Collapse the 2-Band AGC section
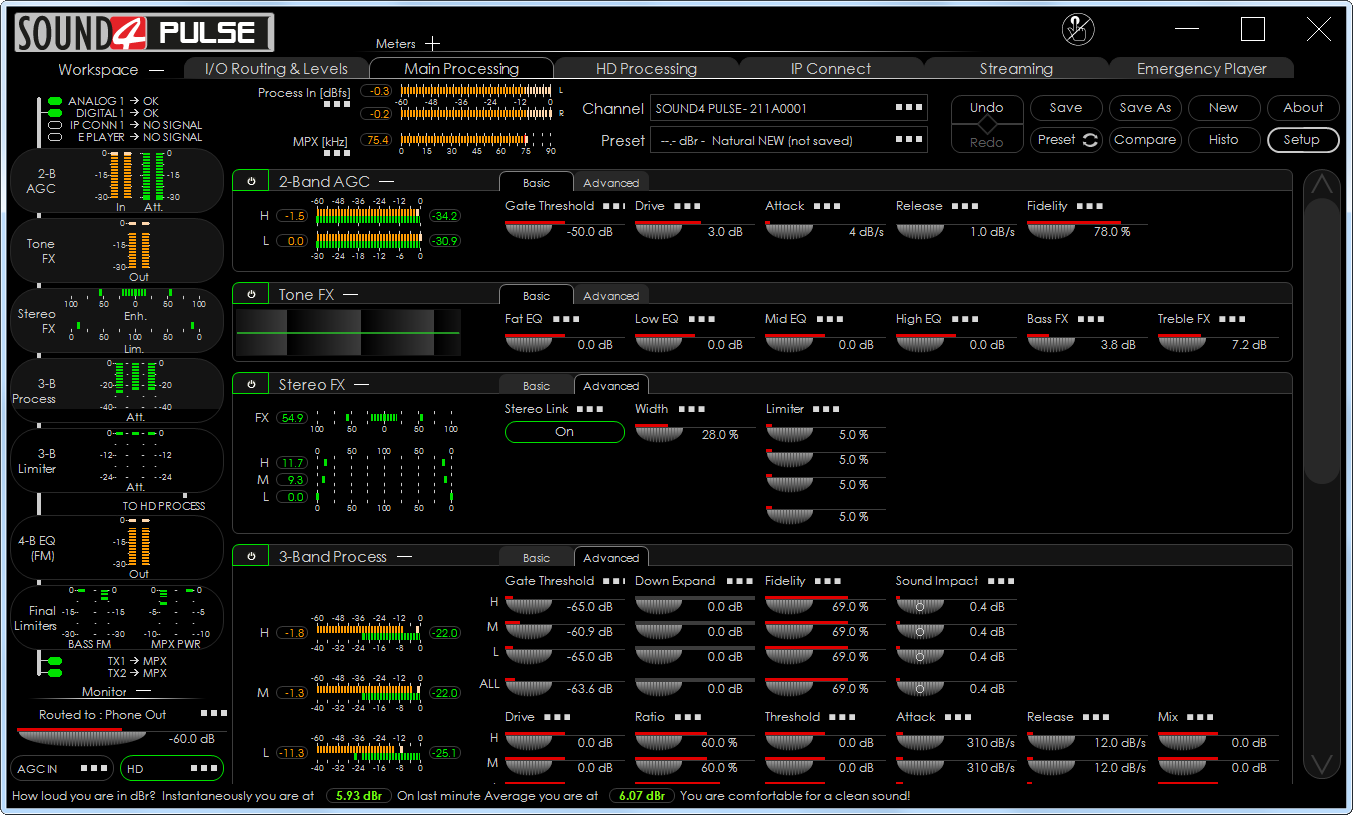This screenshot has width=1353, height=815. coord(386,182)
